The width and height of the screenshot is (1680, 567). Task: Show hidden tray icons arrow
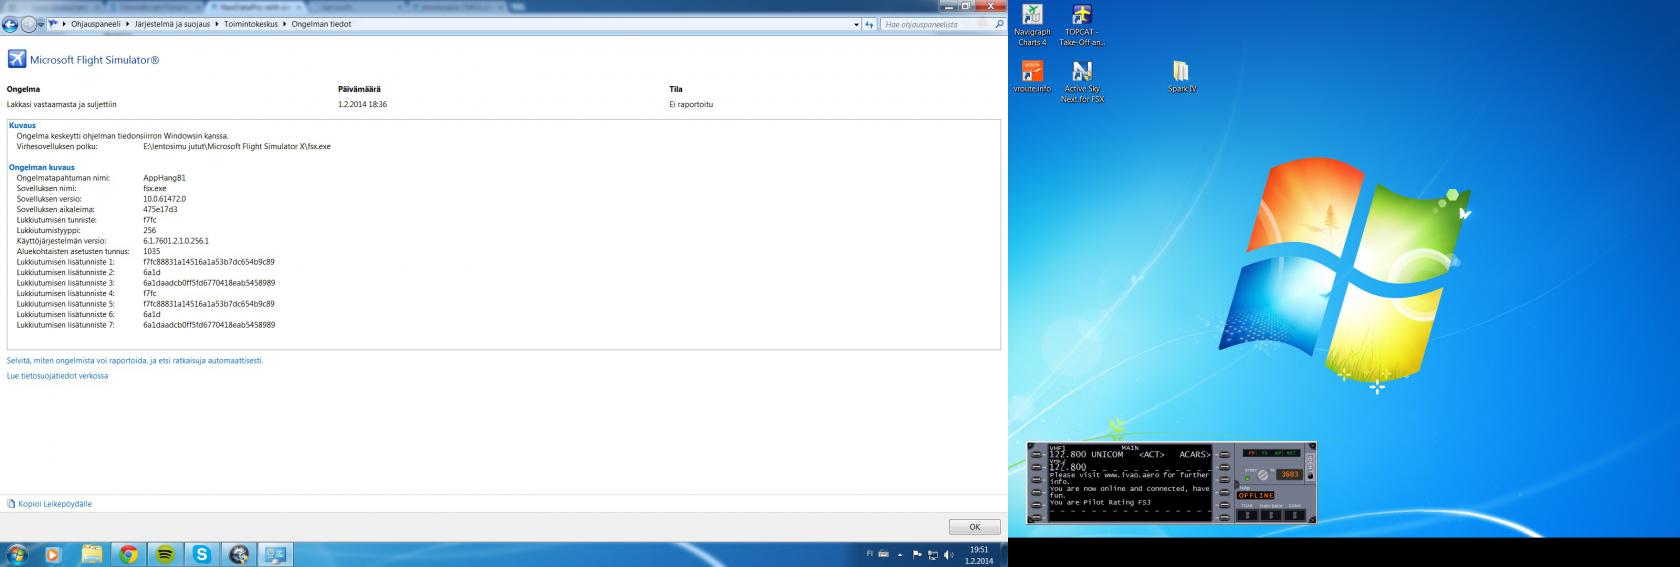900,554
